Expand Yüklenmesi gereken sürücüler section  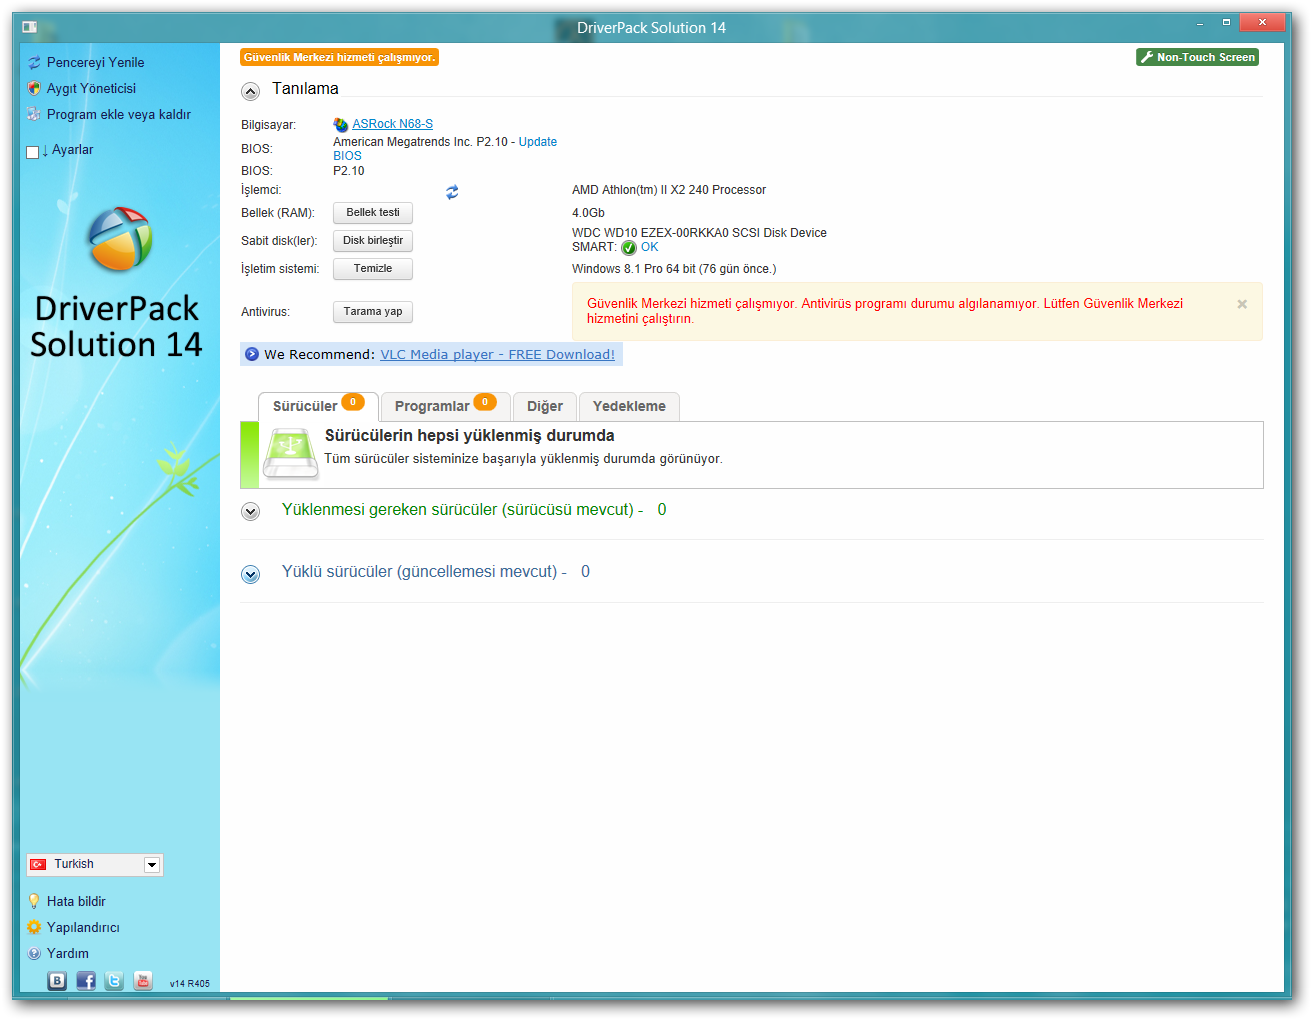[250, 511]
